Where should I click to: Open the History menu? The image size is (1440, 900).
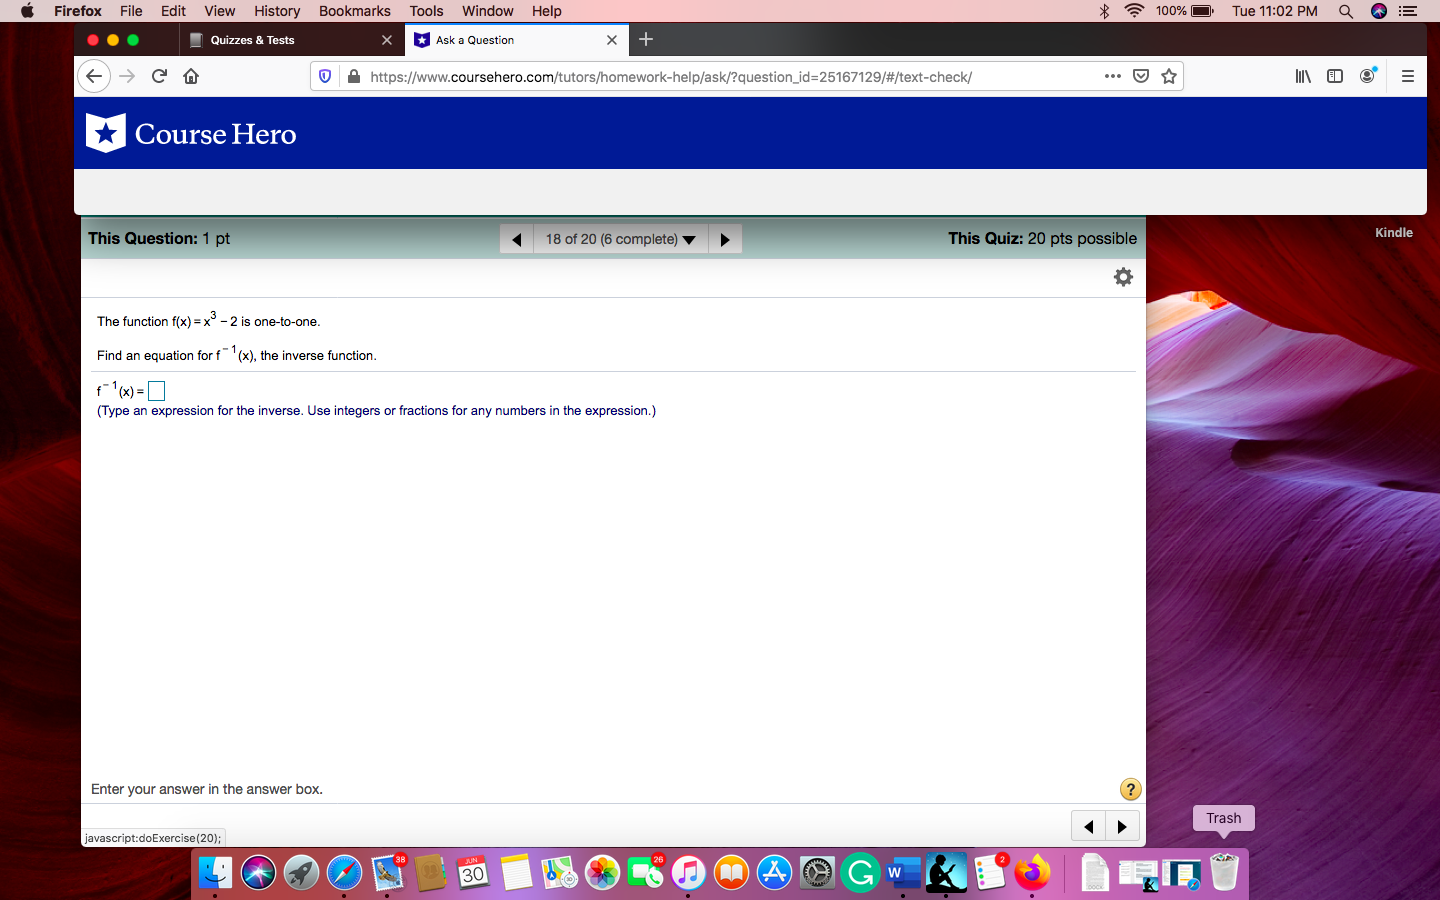pos(277,11)
